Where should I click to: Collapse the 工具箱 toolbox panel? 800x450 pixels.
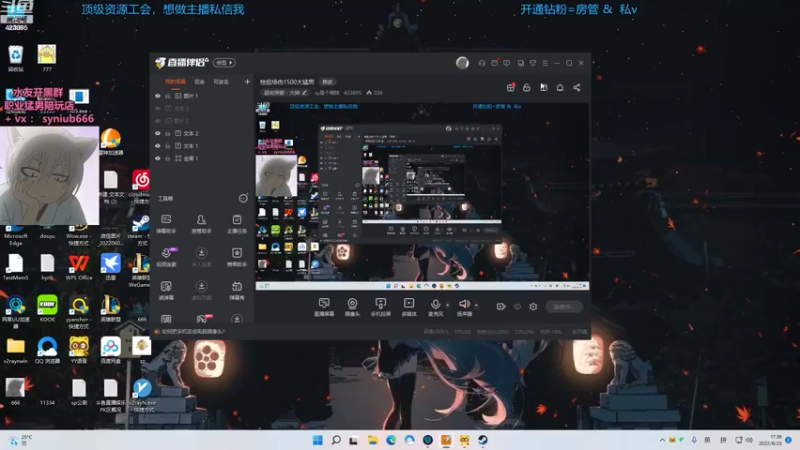243,198
